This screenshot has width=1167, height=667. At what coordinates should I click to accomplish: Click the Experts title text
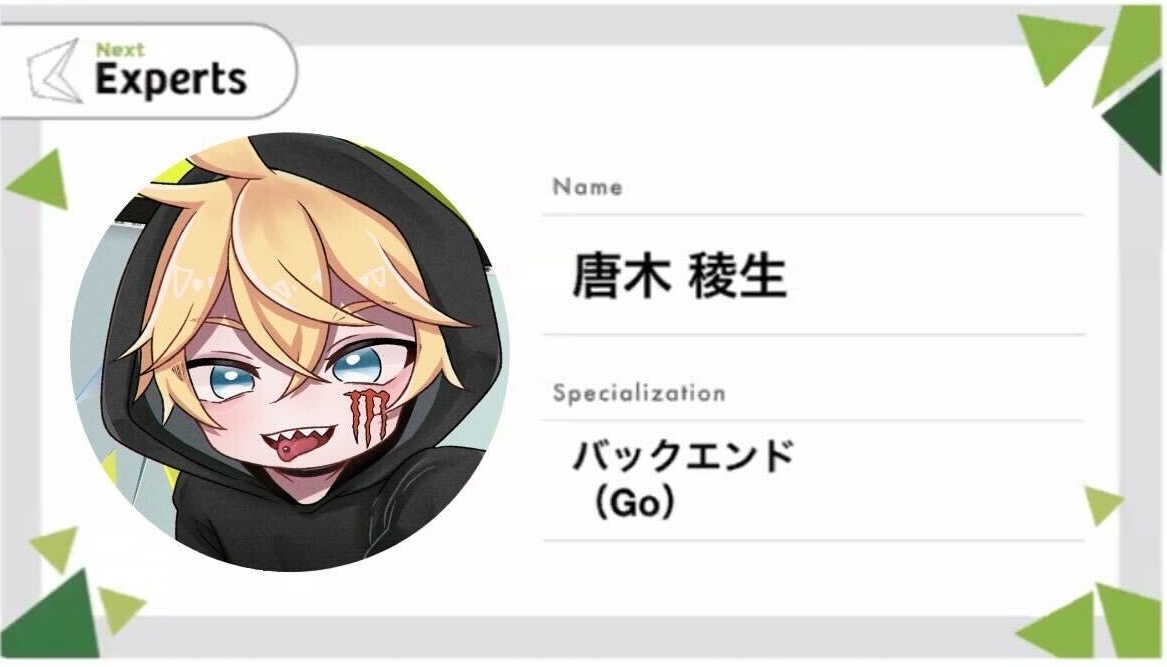(x=170, y=80)
